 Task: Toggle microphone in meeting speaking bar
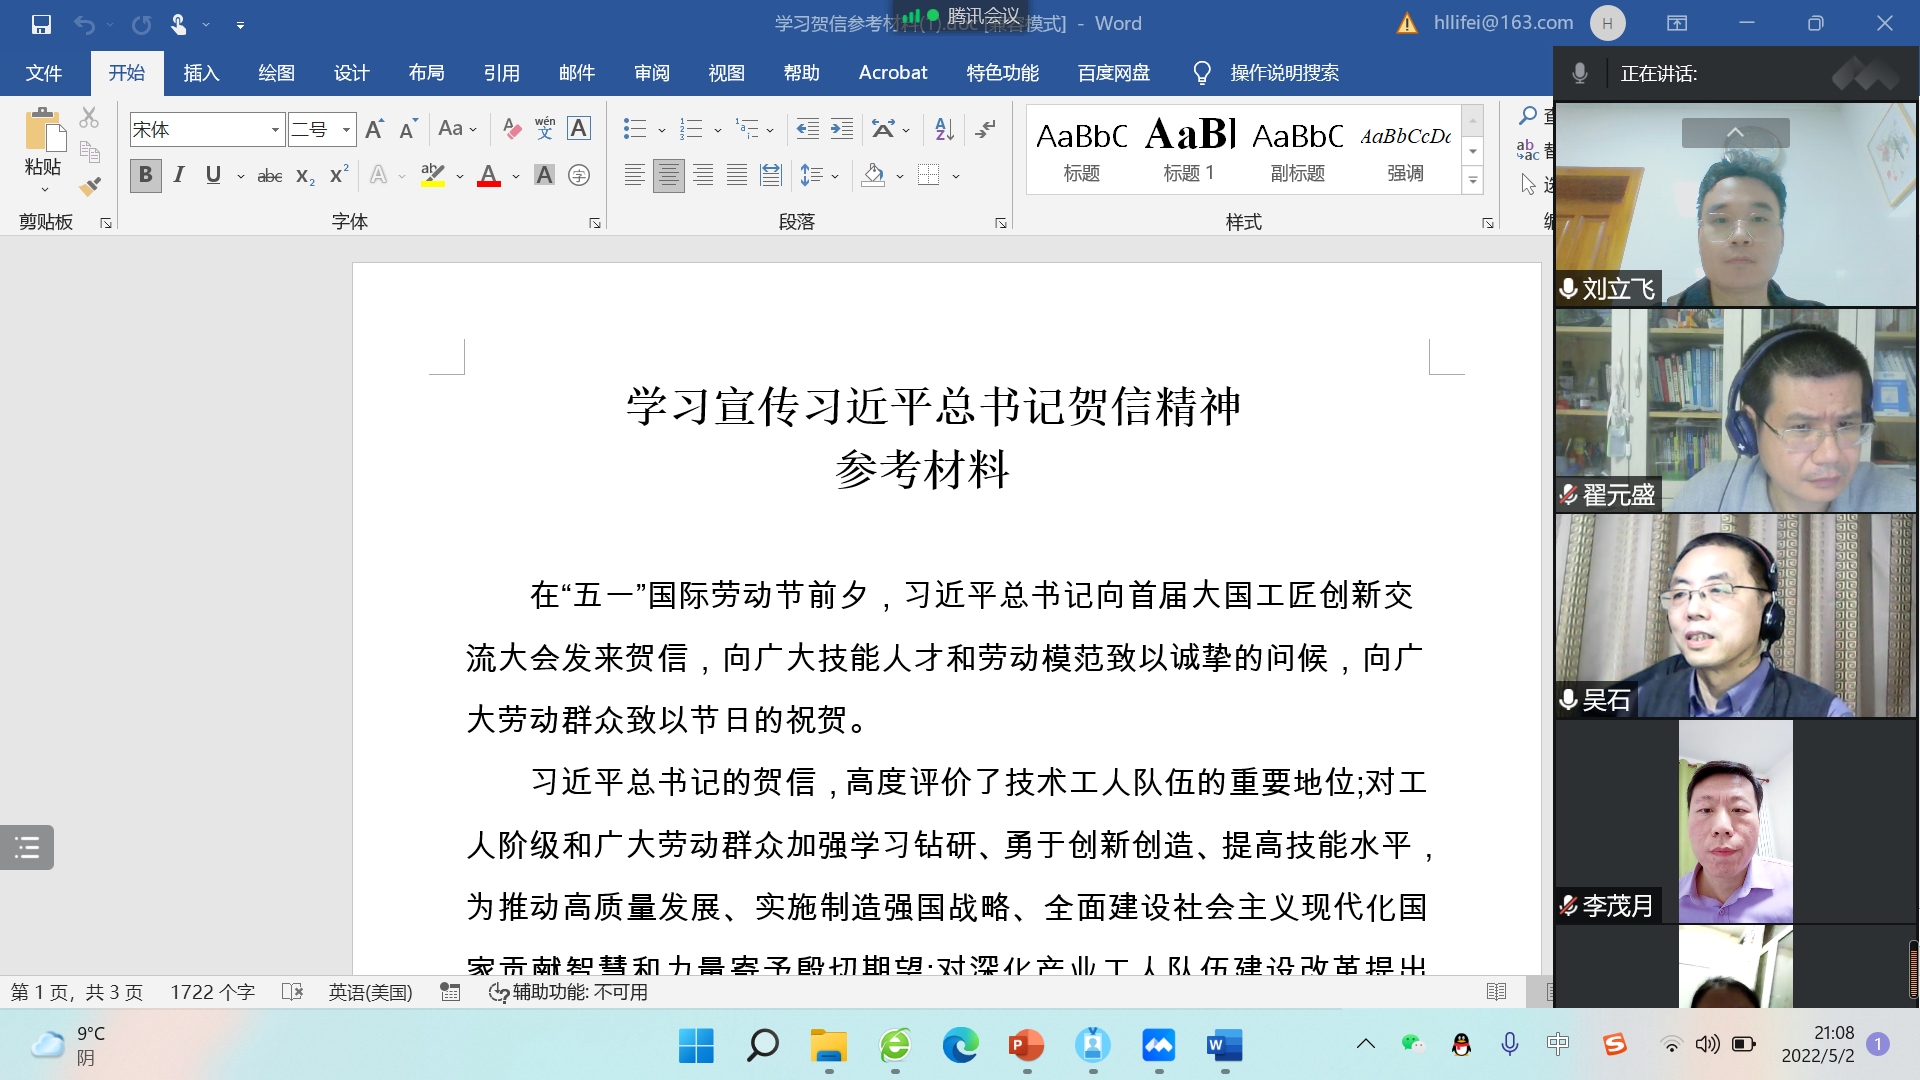click(1580, 73)
